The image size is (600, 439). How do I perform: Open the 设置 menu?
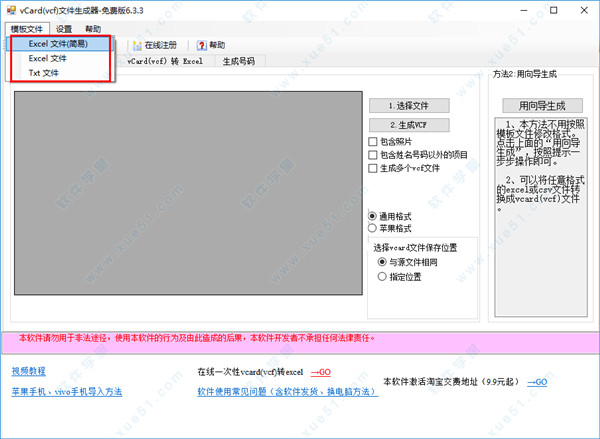(x=64, y=29)
